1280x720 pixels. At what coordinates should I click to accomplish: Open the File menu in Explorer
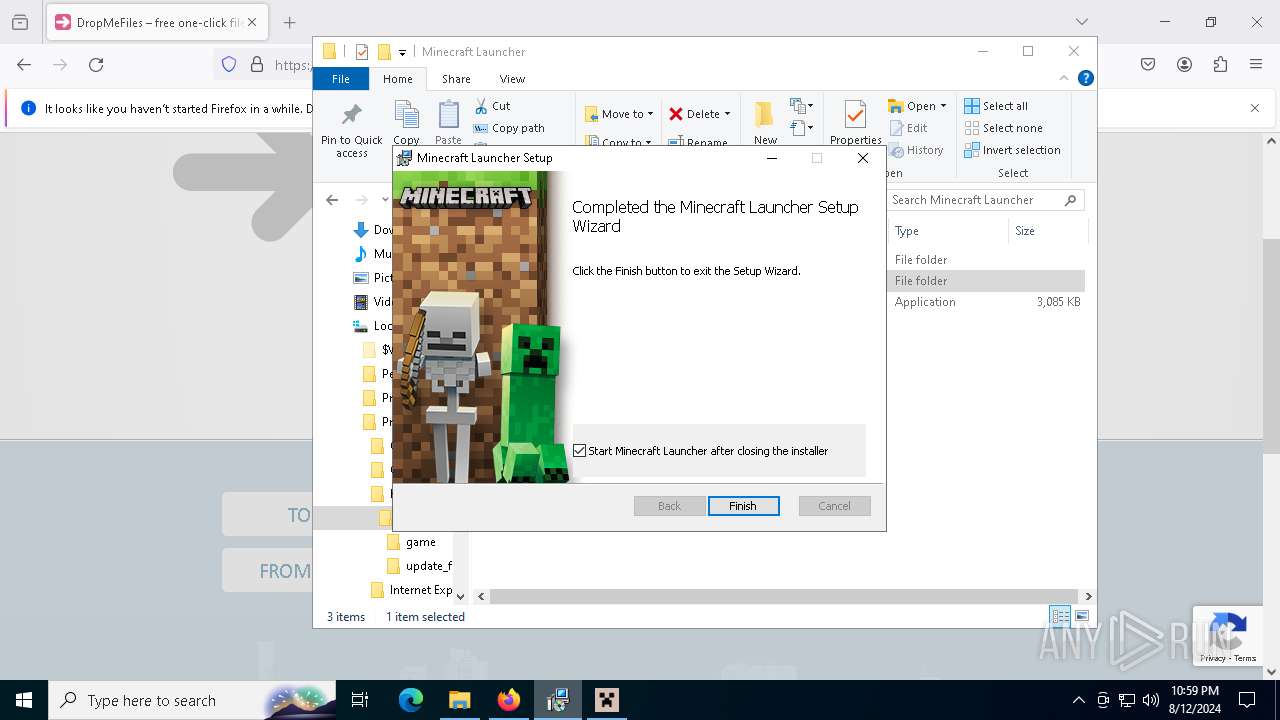[x=341, y=79]
